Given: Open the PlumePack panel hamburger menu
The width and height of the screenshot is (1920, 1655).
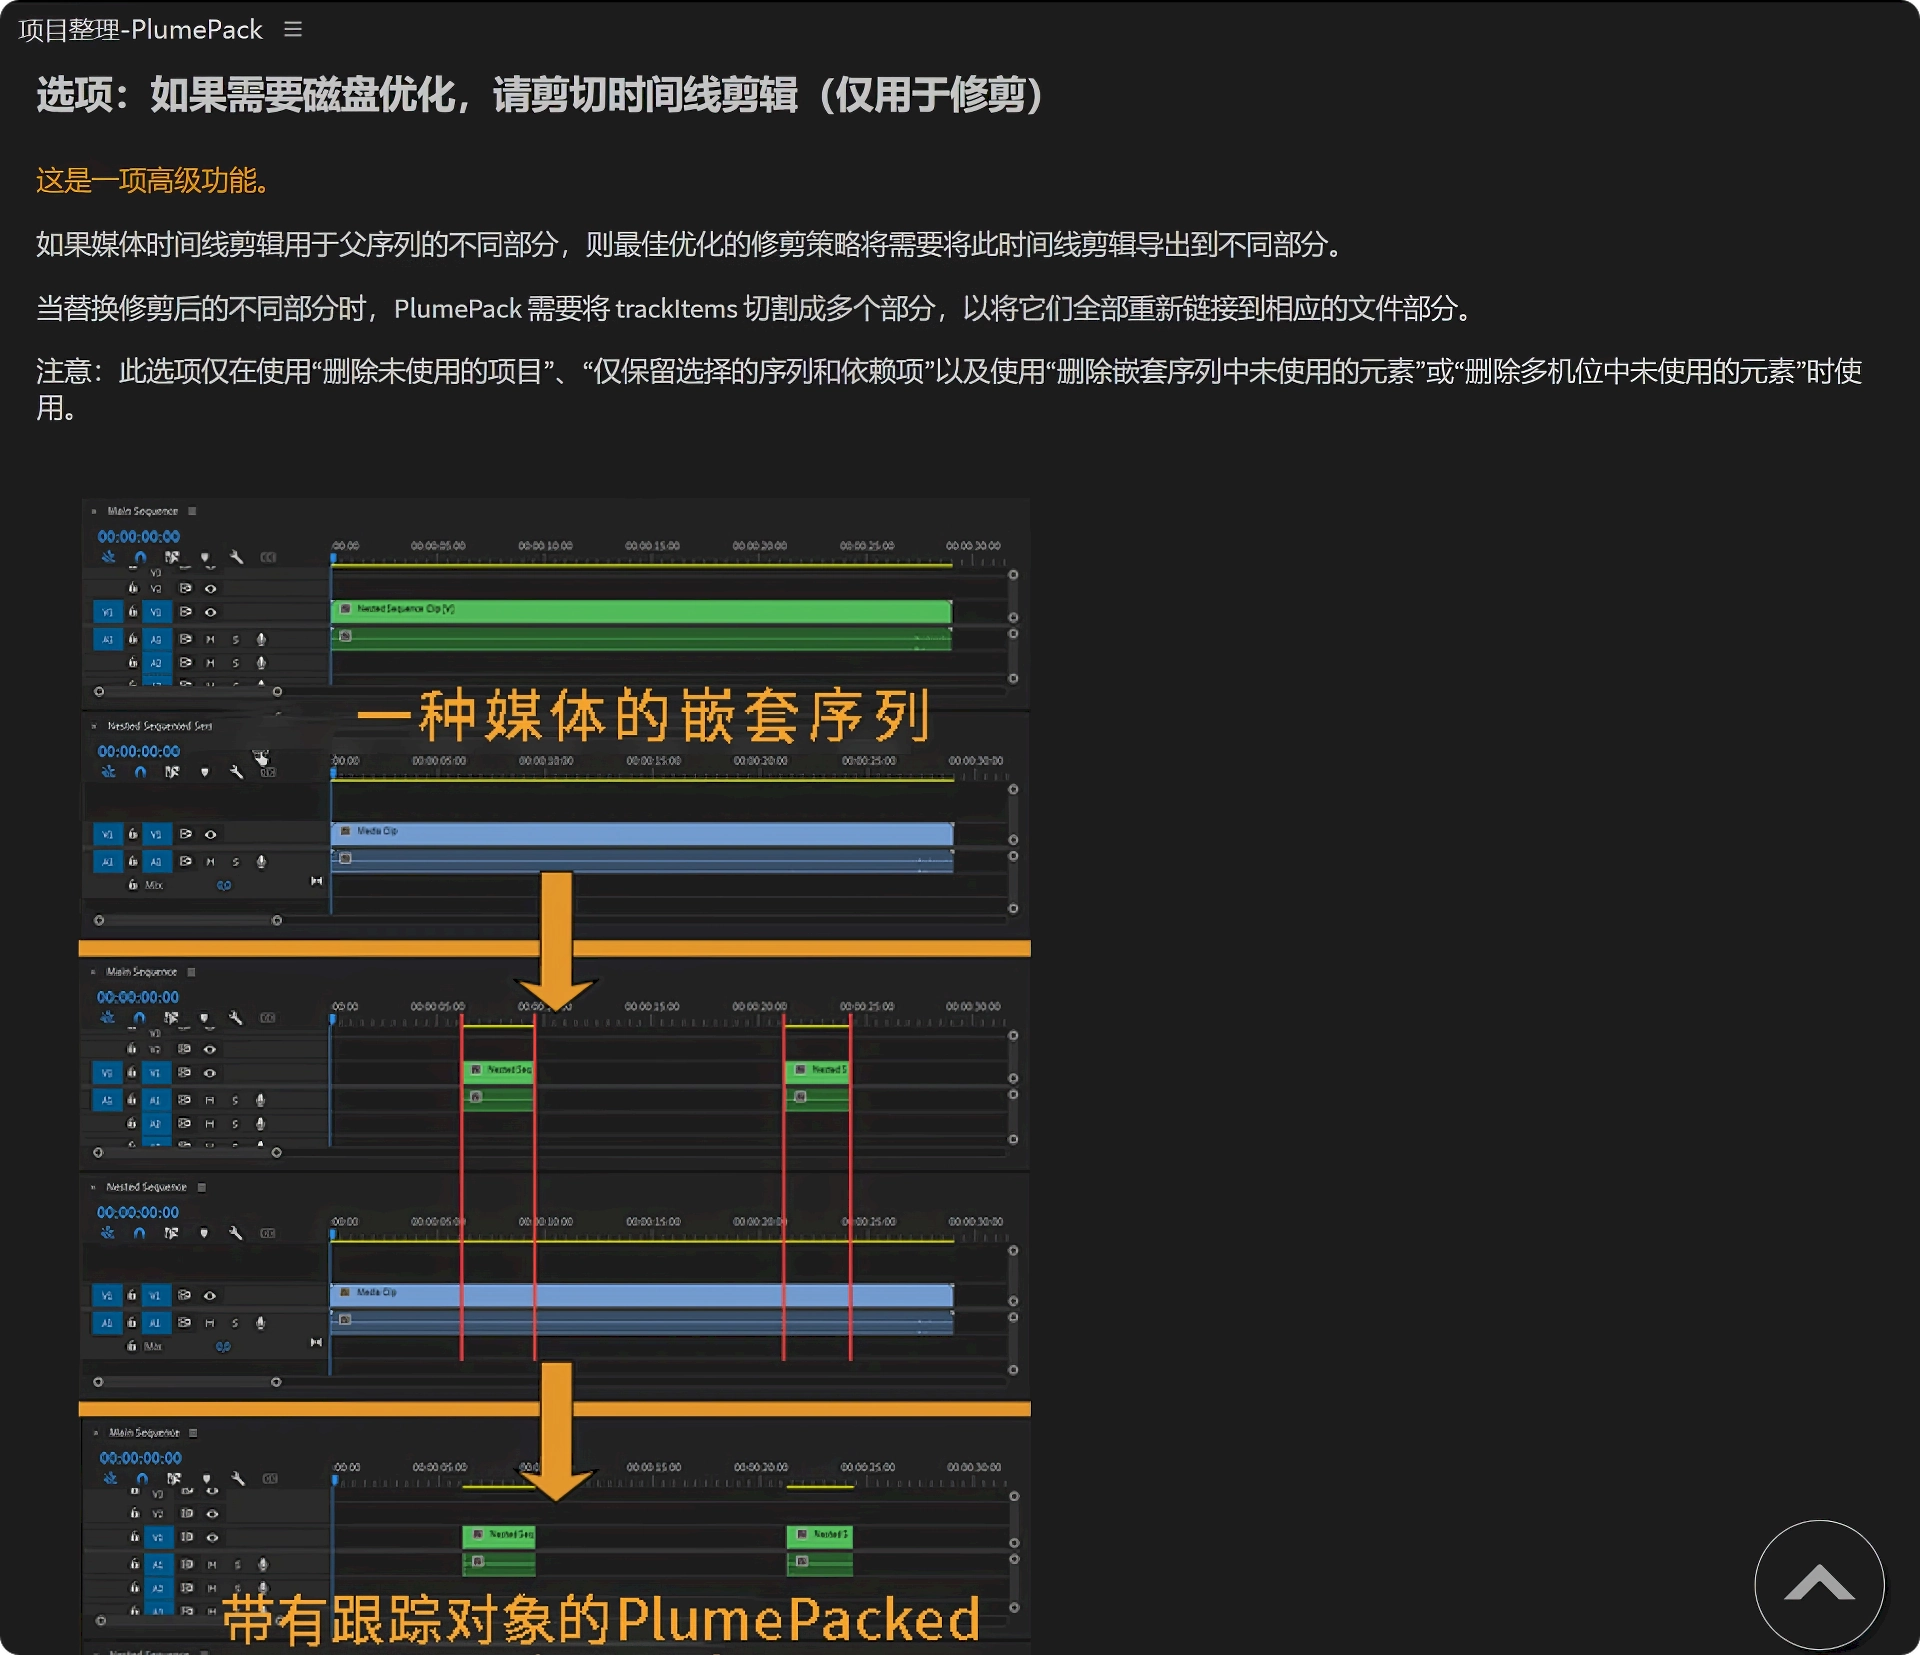Looking at the screenshot, I should click(293, 30).
